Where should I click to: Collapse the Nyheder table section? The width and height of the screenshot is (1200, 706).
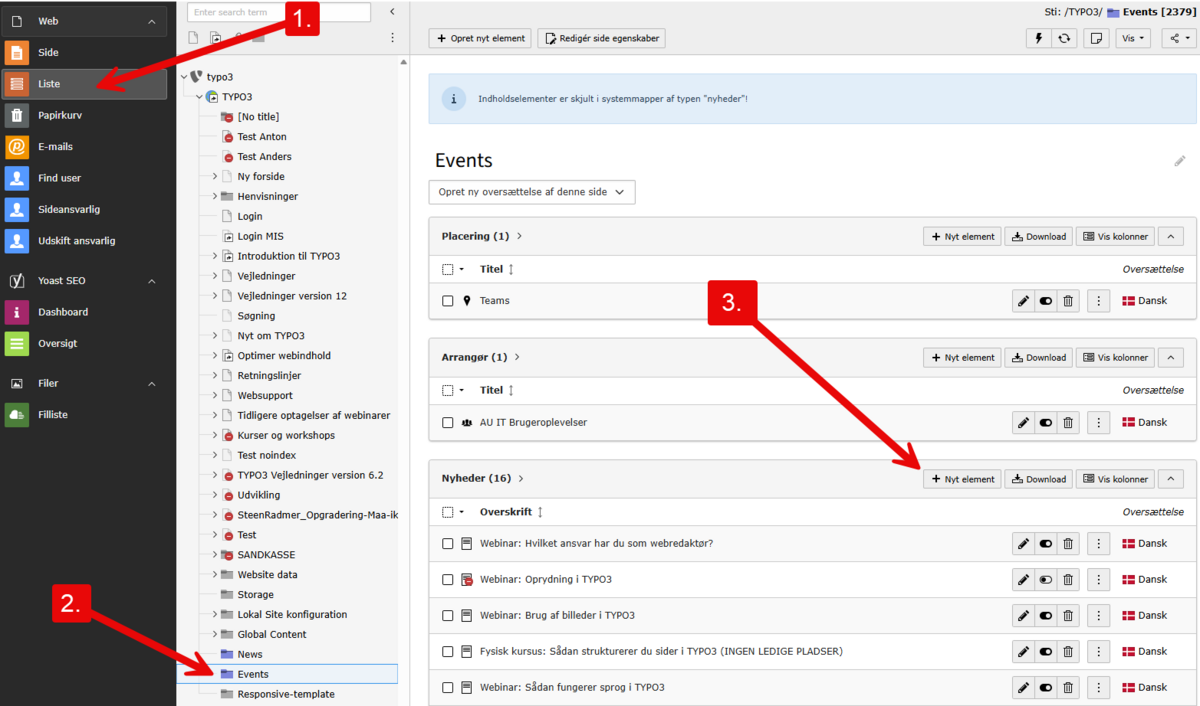1170,479
